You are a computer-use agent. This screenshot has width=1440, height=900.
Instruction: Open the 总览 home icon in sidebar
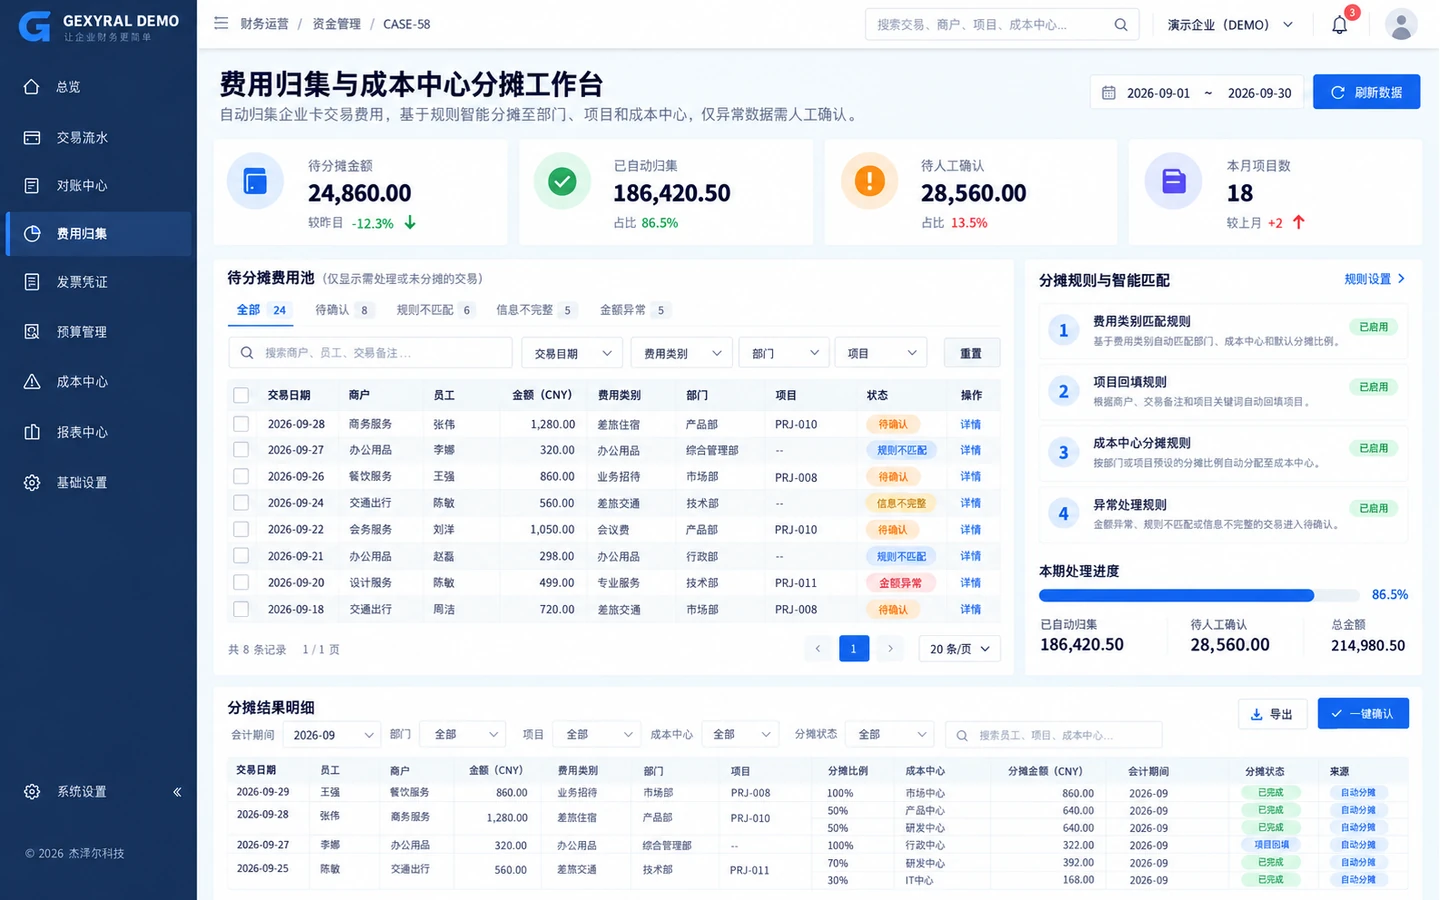pos(32,87)
